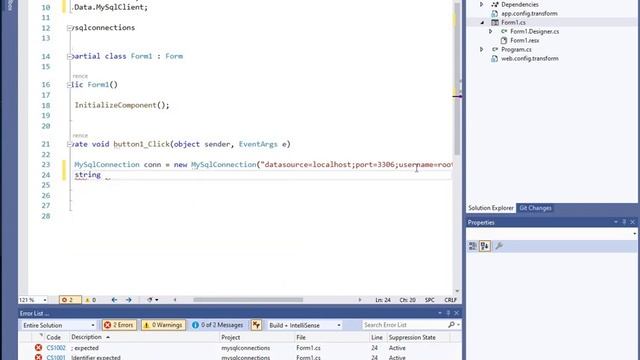Toggle the 2 Errors filter
Image resolution: width=640 pixels, height=360 pixels.
tap(119, 325)
